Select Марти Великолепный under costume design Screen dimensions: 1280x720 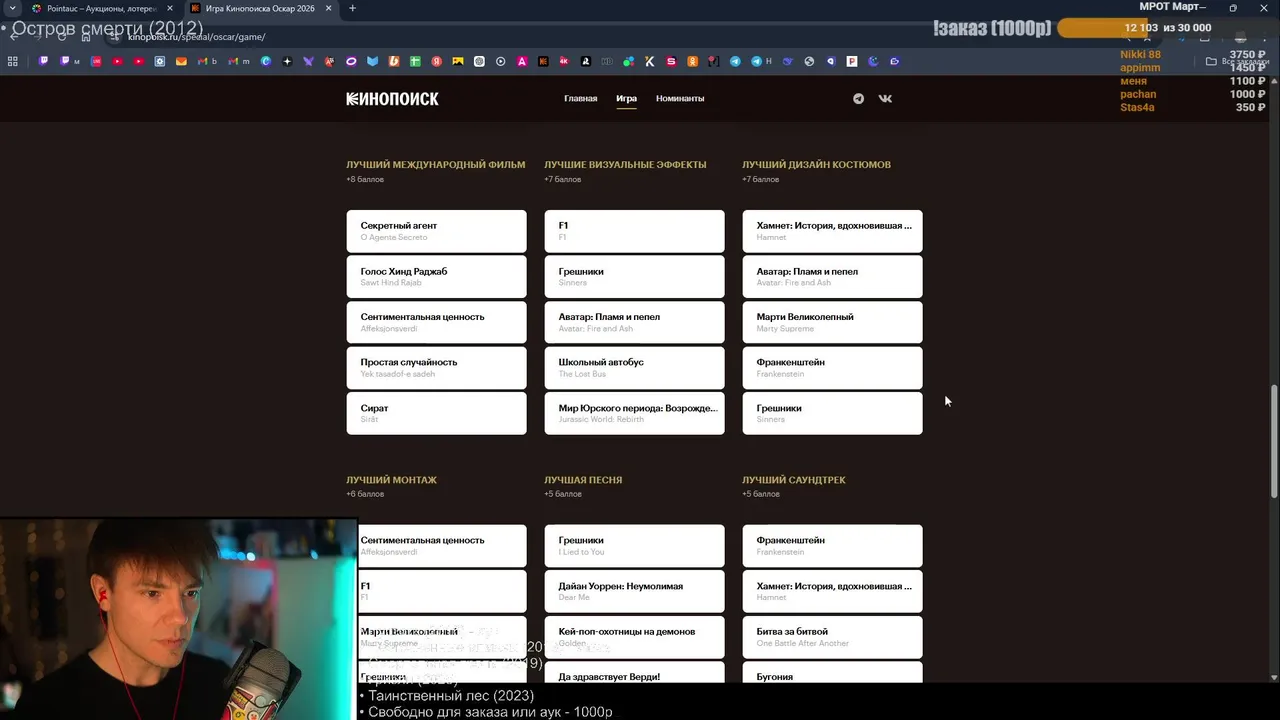point(832,322)
